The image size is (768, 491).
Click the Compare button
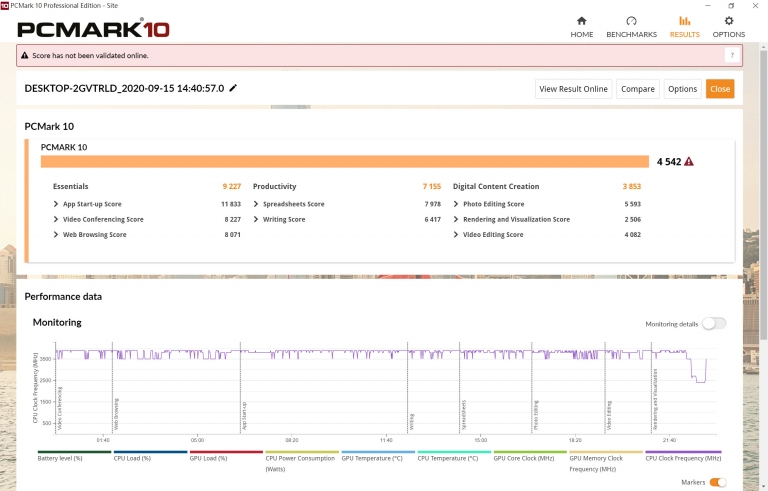[638, 89]
